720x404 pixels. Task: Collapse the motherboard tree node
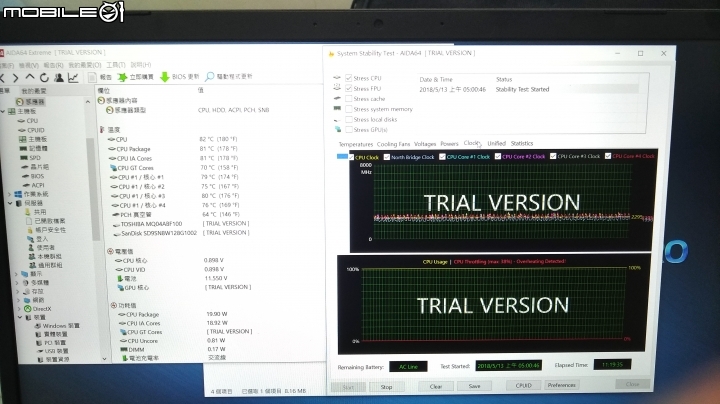pos(3,111)
